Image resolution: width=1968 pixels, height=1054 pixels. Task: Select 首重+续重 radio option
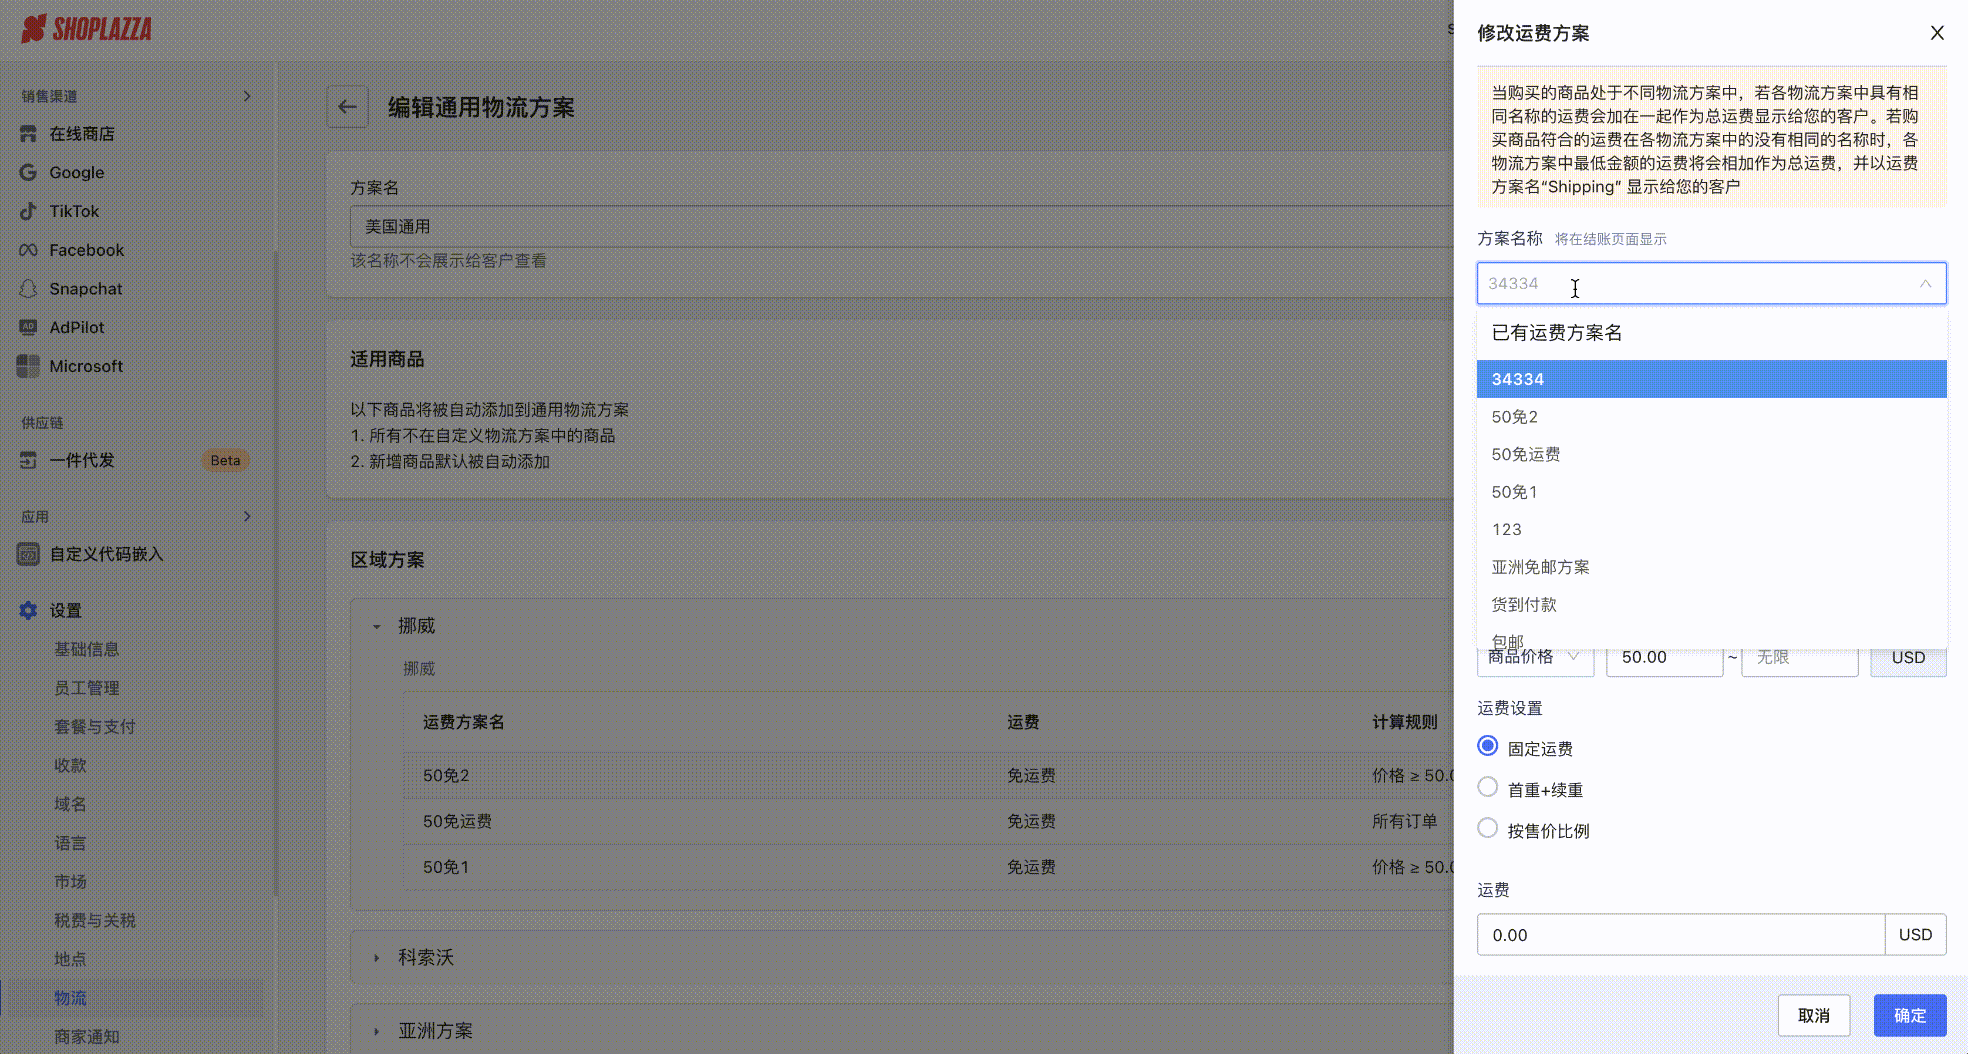click(1488, 788)
